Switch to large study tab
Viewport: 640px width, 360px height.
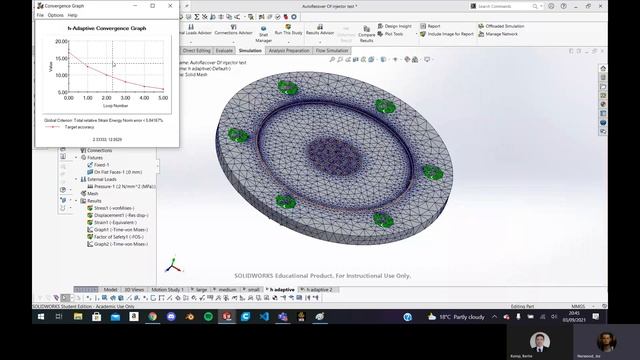pyautogui.click(x=199, y=289)
